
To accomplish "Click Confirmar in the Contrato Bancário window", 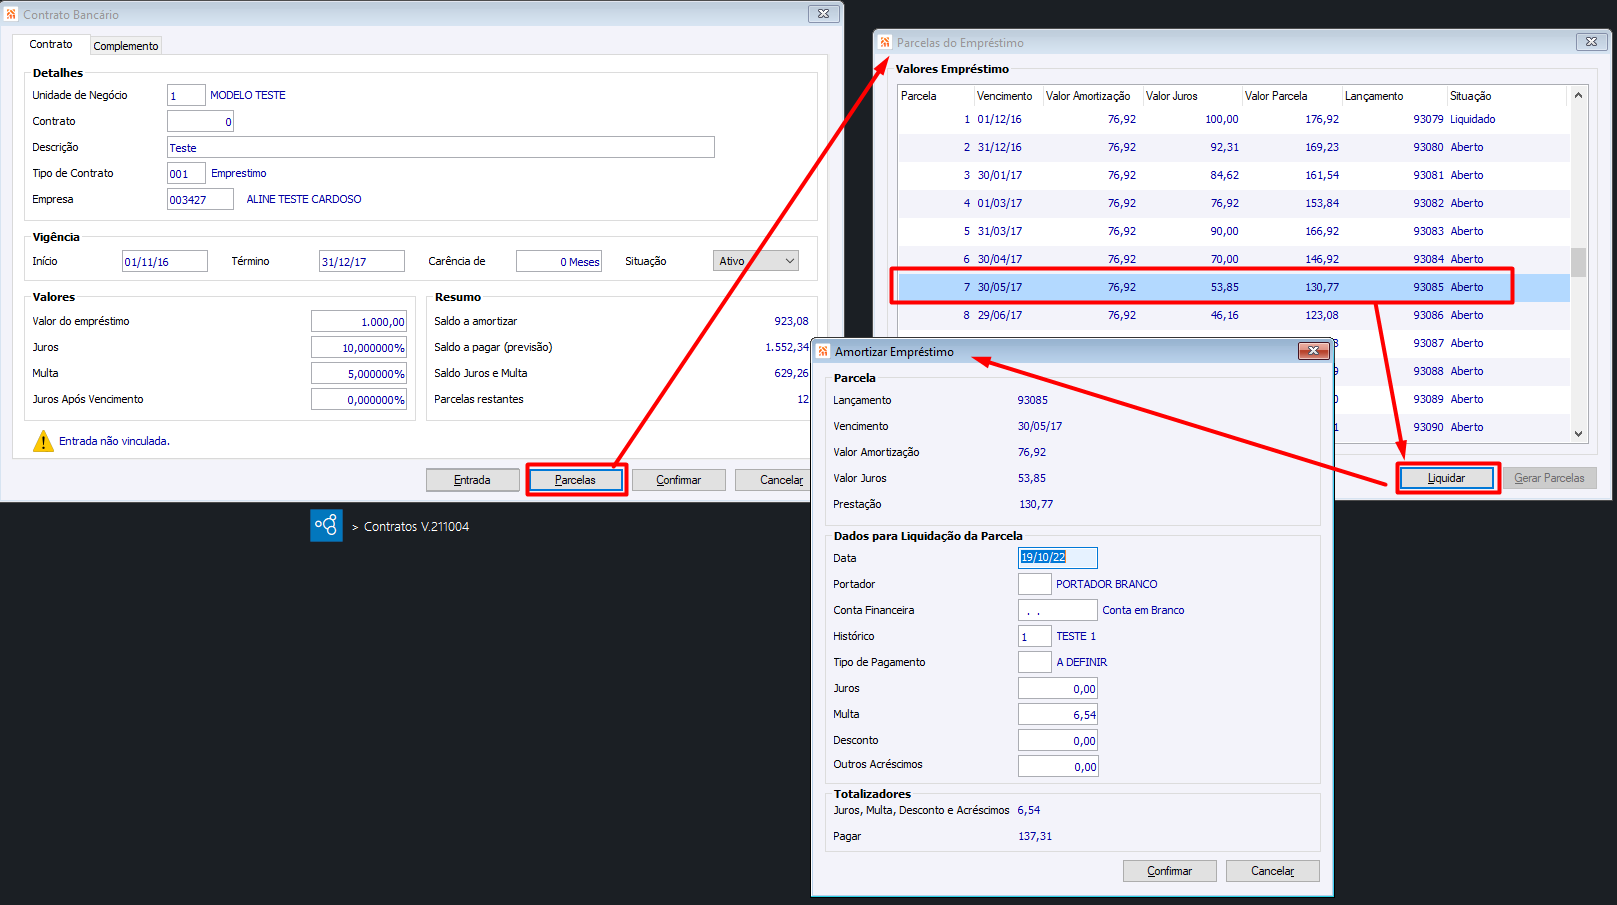I will click(x=678, y=480).
